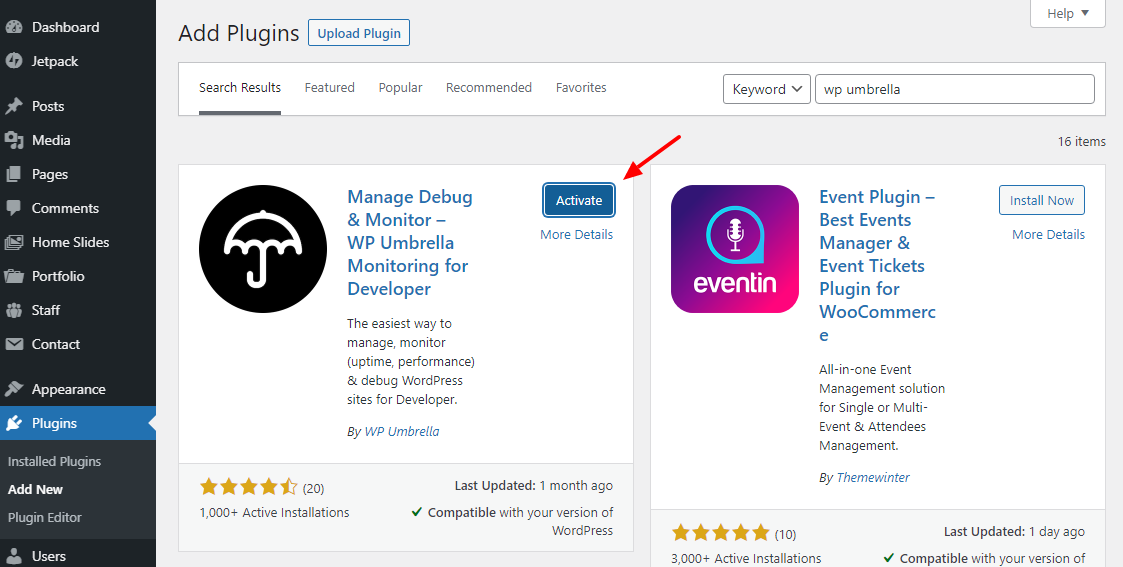Viewport: 1123px width, 567px height.
Task: Open the Event Plugin title link
Action: (x=877, y=266)
